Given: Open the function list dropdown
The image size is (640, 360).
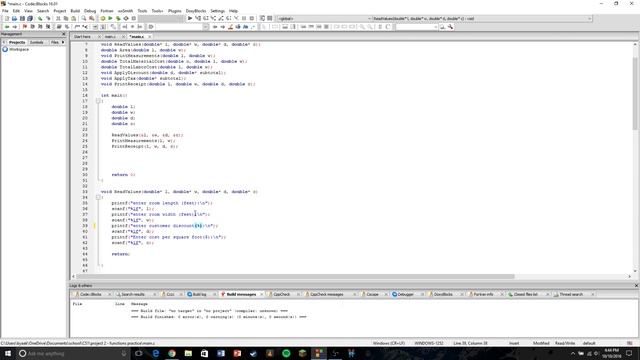Looking at the screenshot, I should pyautogui.click(x=589, y=19).
